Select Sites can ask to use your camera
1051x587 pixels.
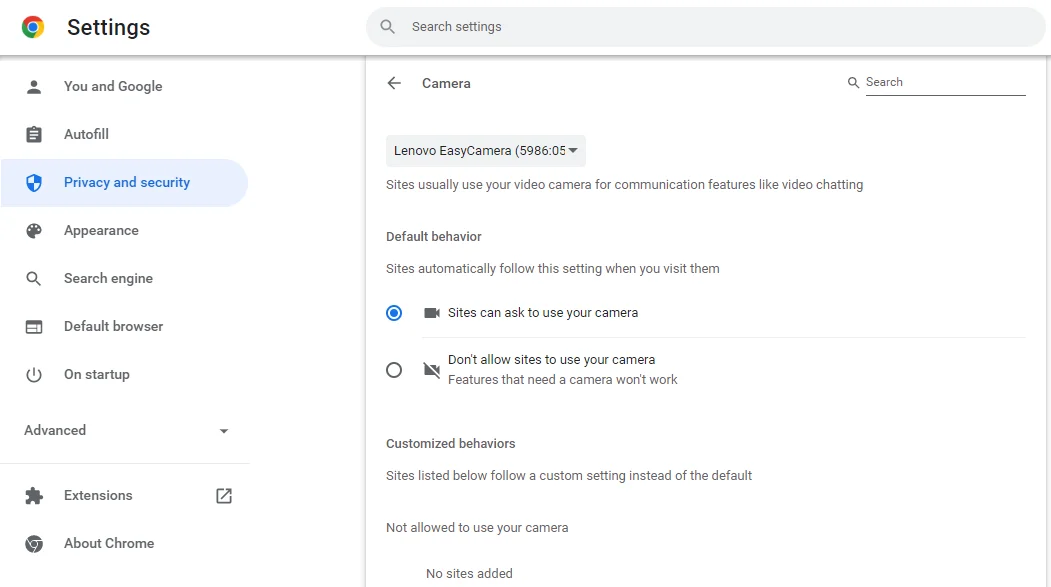coord(394,313)
